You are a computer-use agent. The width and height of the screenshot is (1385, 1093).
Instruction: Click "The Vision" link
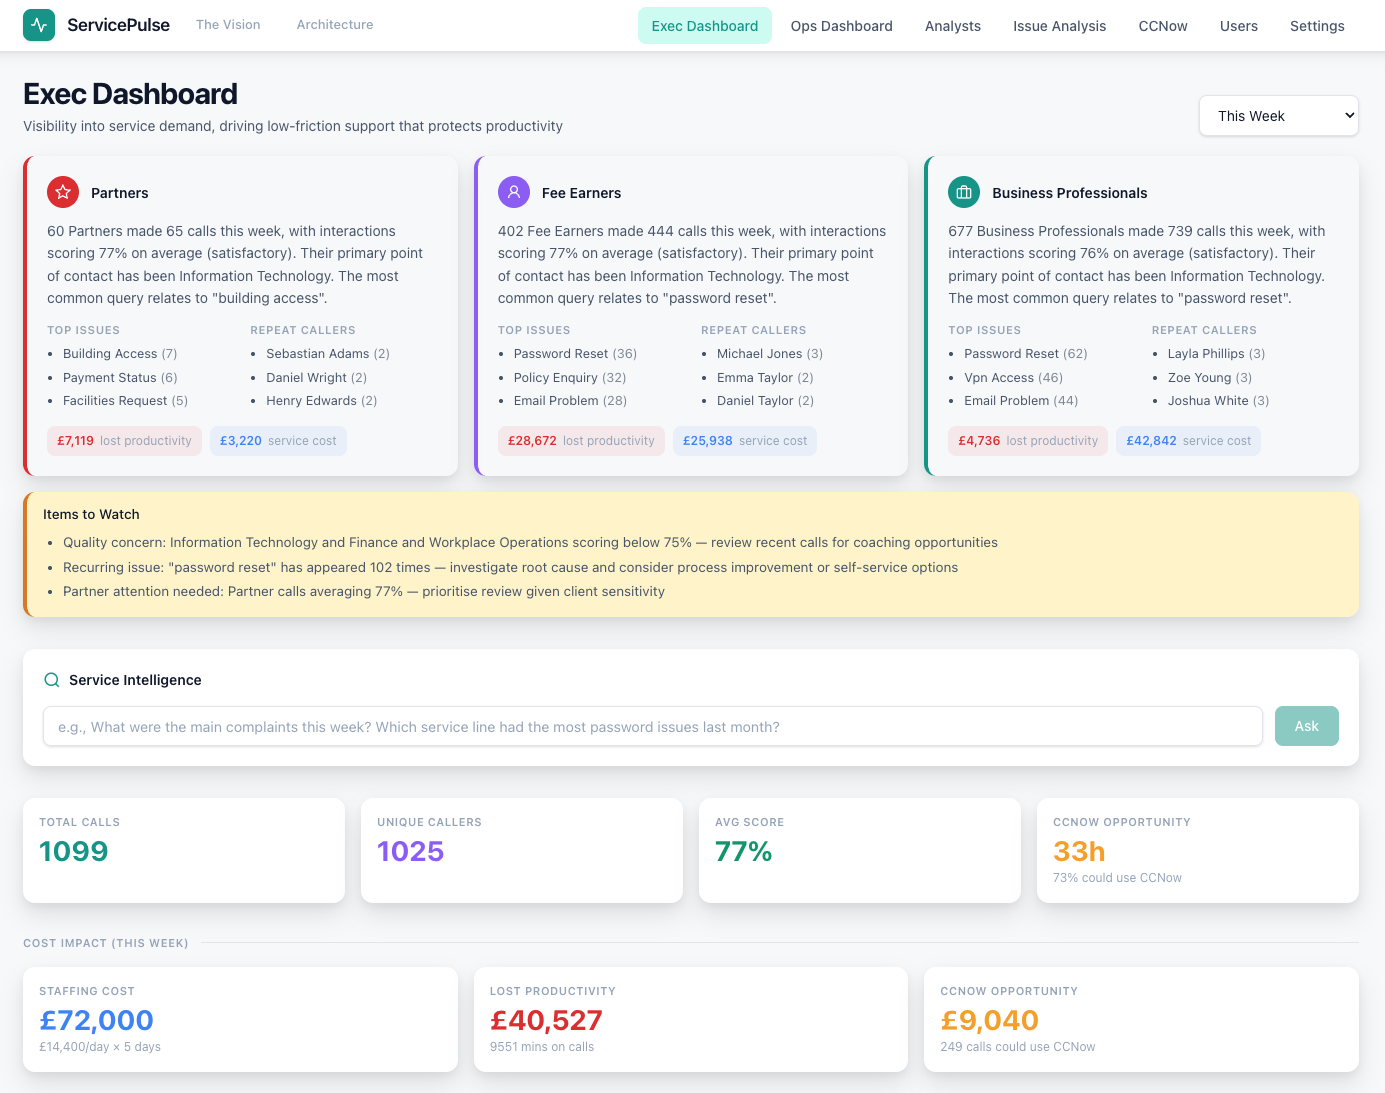click(x=227, y=24)
